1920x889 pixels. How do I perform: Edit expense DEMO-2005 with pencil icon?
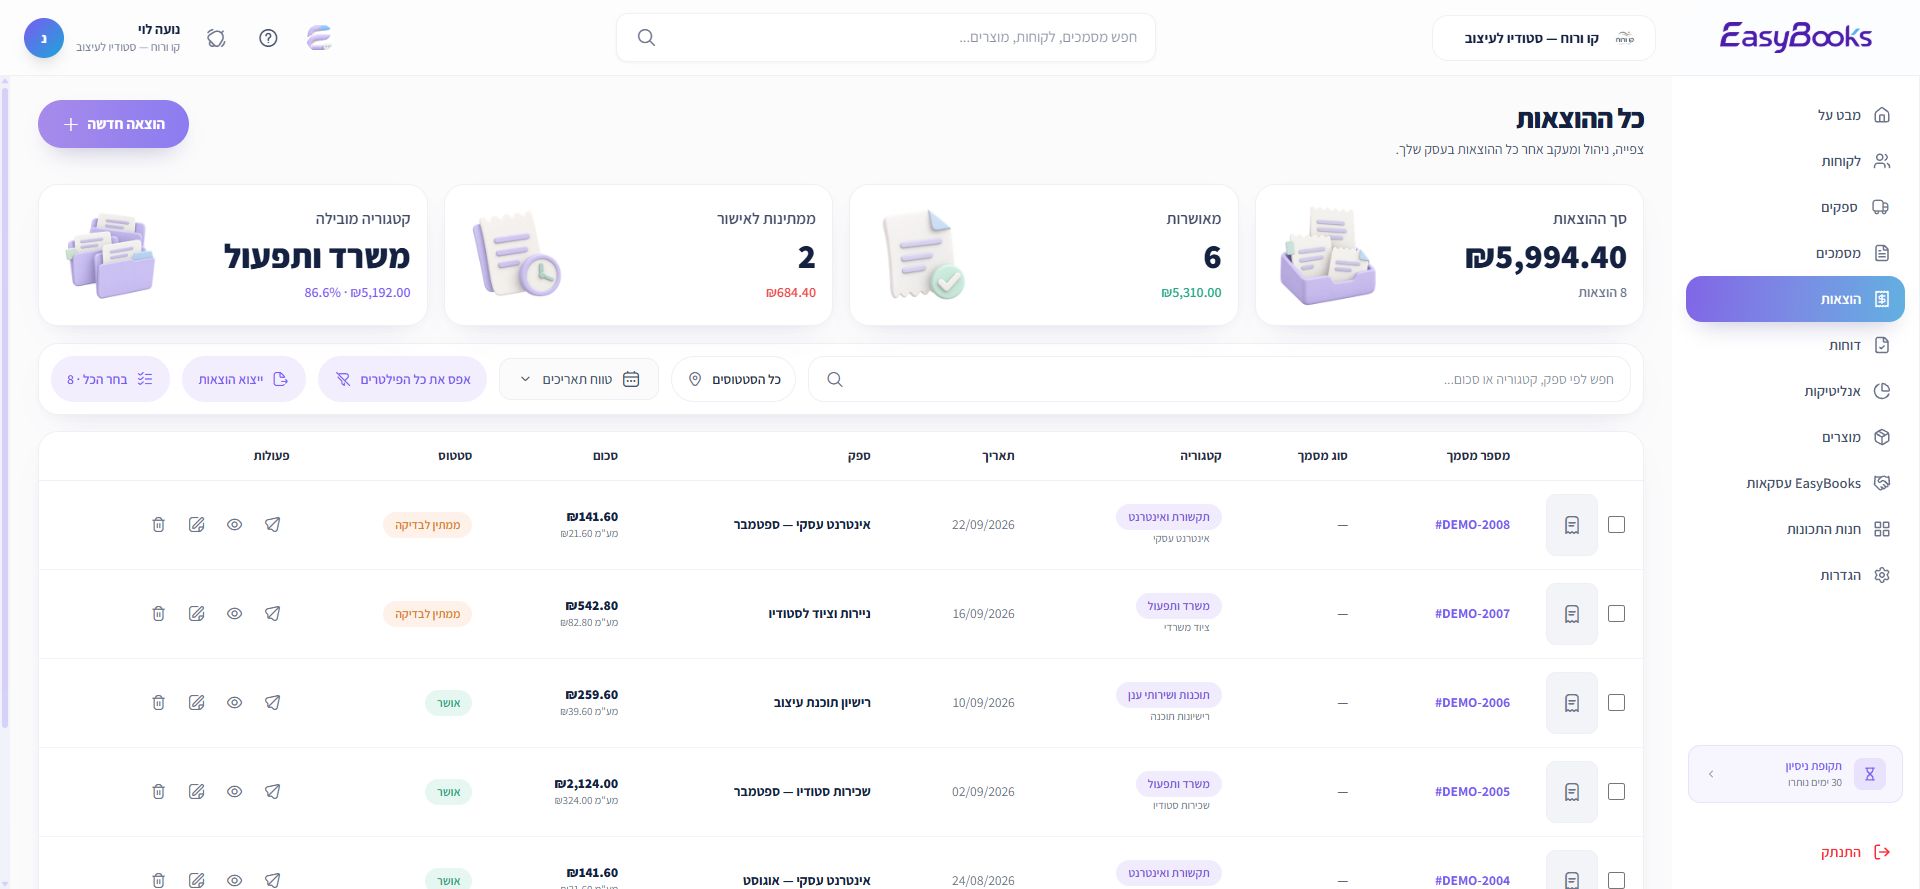pyautogui.click(x=197, y=792)
